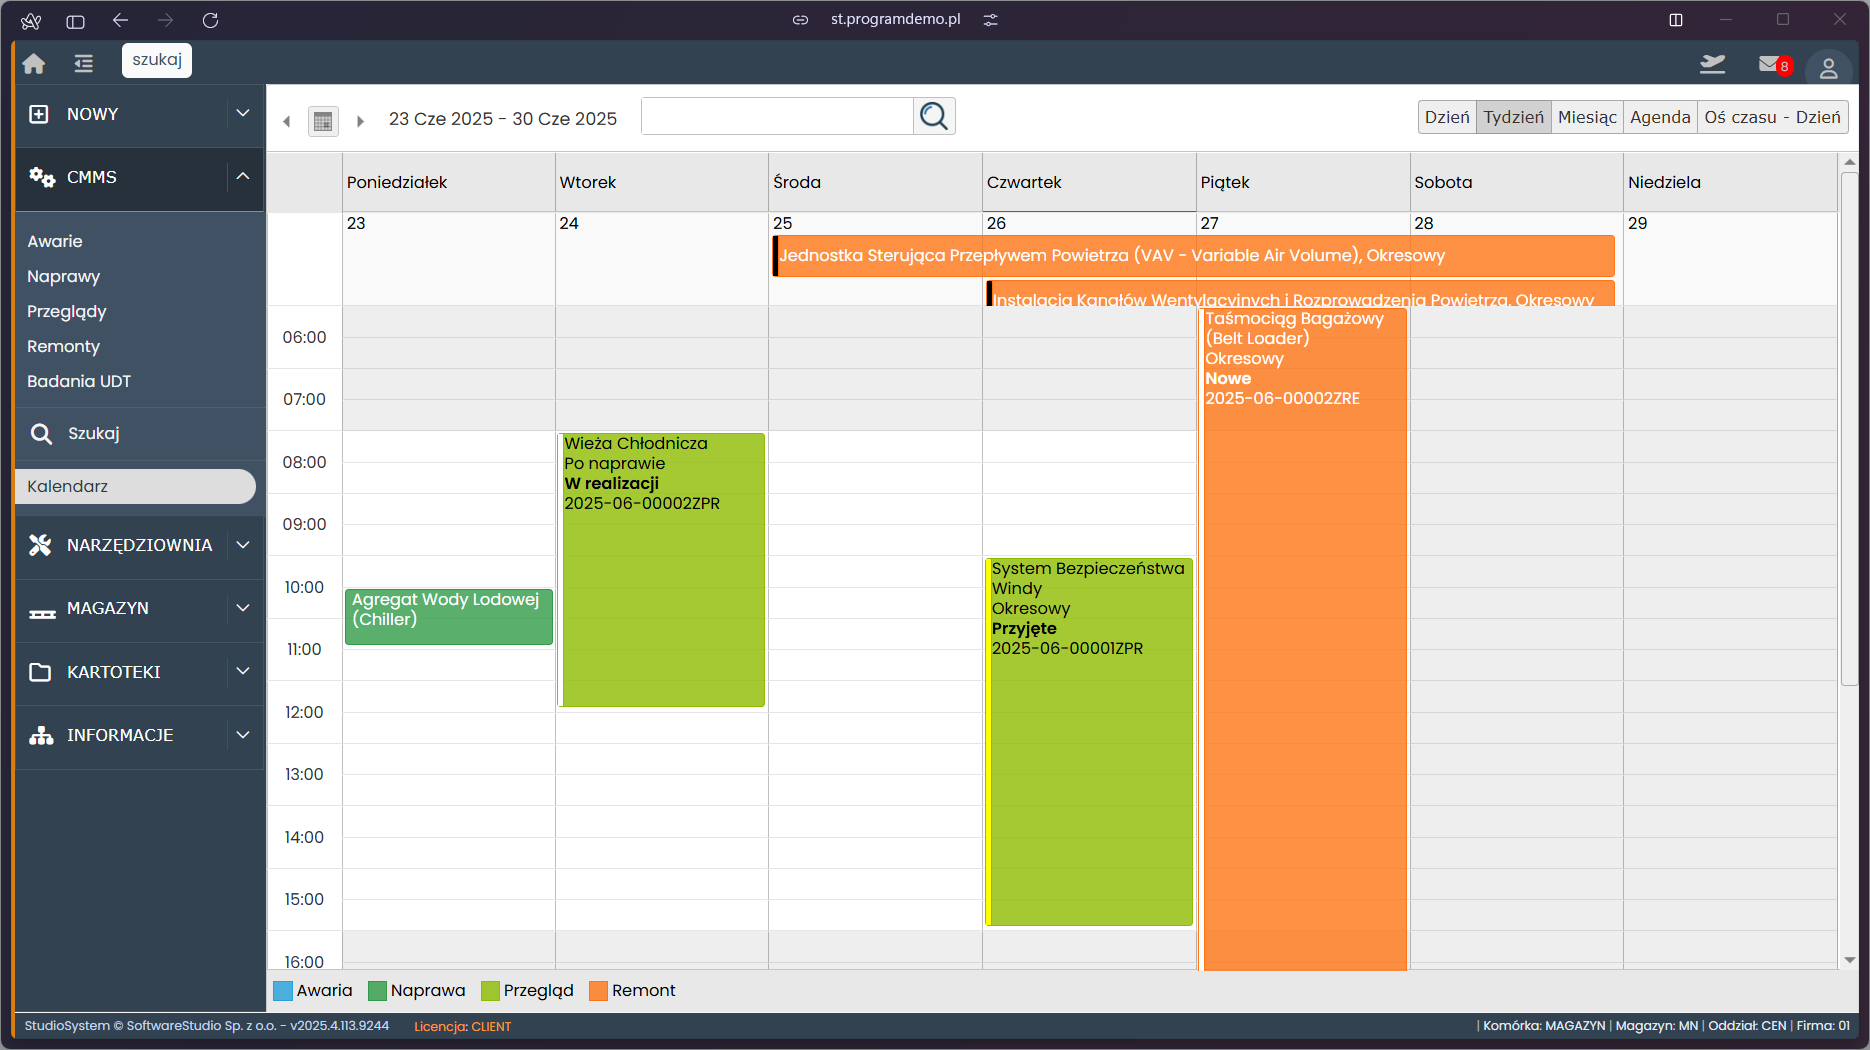The image size is (1870, 1050).
Task: Open the user profile avatar icon
Action: 1828,67
